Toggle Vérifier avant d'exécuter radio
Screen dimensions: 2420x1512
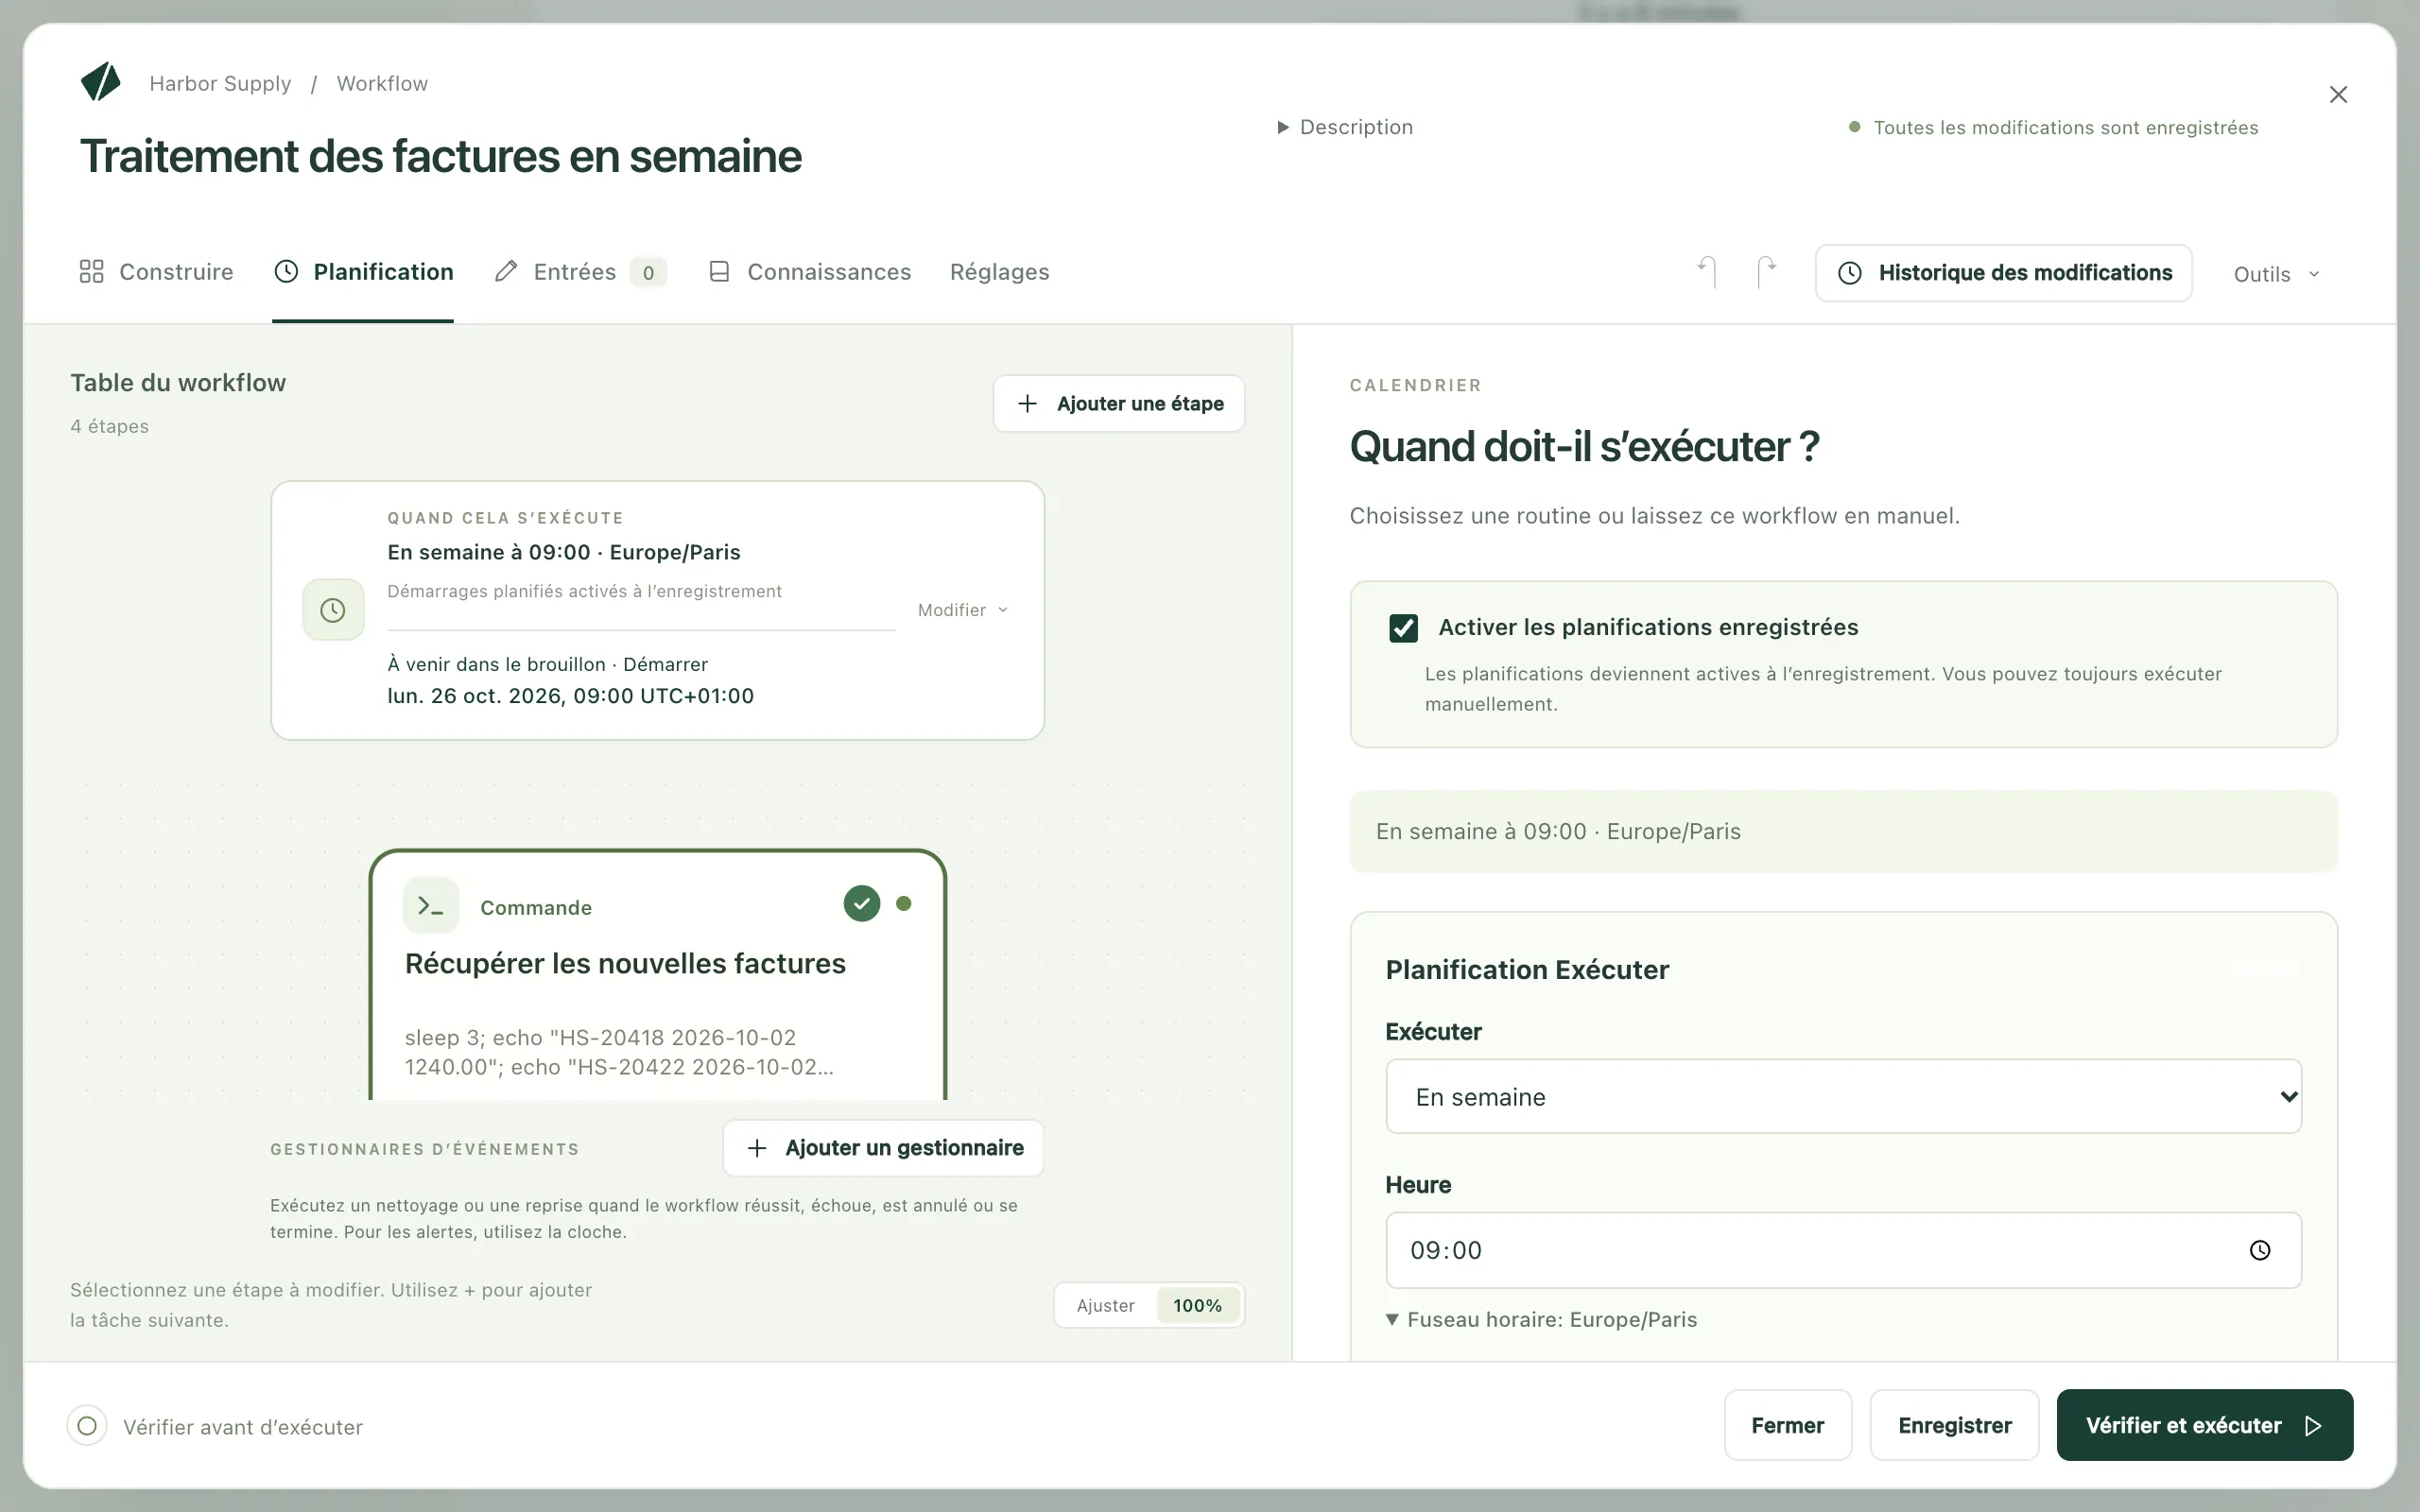87,1426
